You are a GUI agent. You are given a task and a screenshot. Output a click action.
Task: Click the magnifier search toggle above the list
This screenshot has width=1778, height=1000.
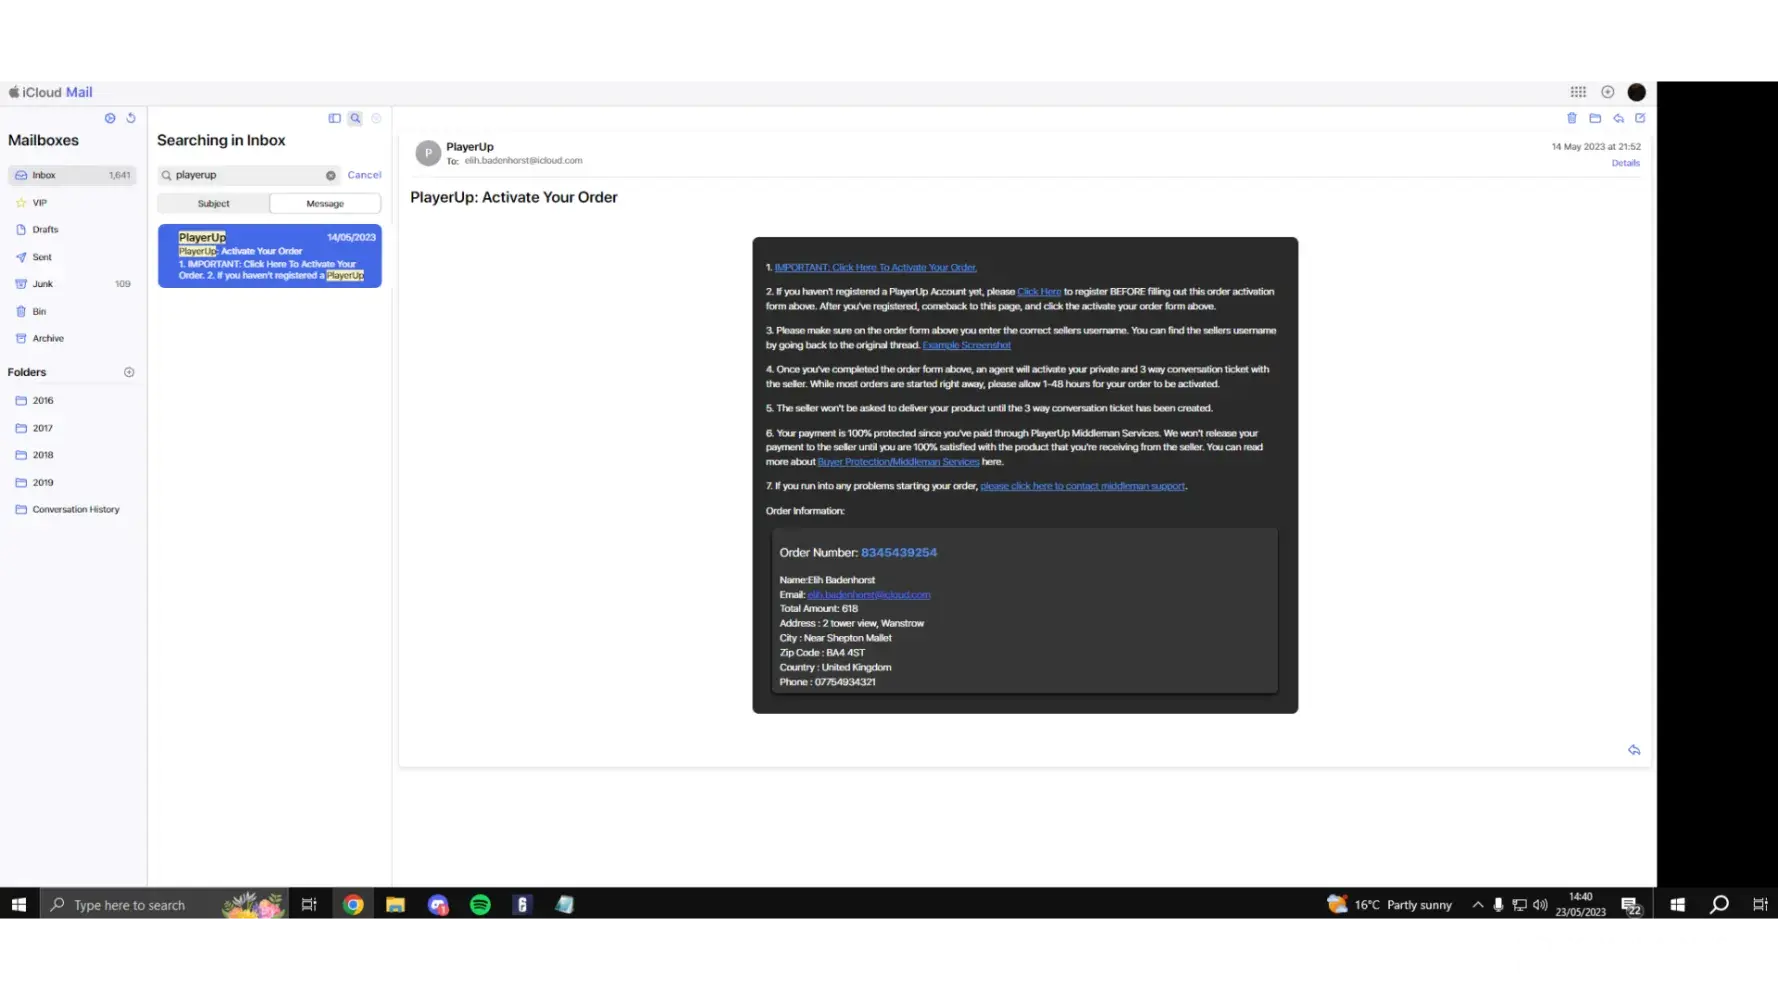[x=355, y=118]
